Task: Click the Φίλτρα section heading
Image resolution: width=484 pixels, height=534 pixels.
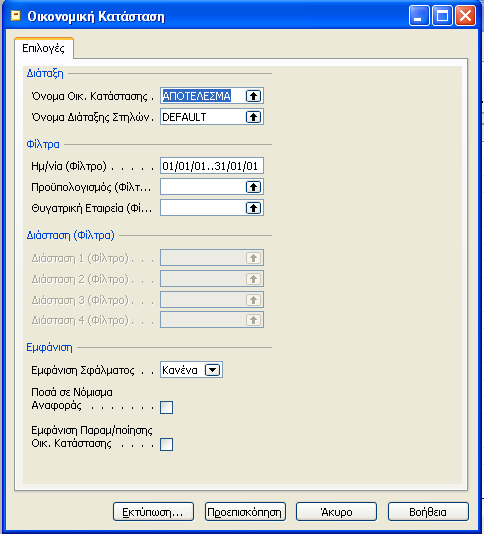Action: pos(43,144)
